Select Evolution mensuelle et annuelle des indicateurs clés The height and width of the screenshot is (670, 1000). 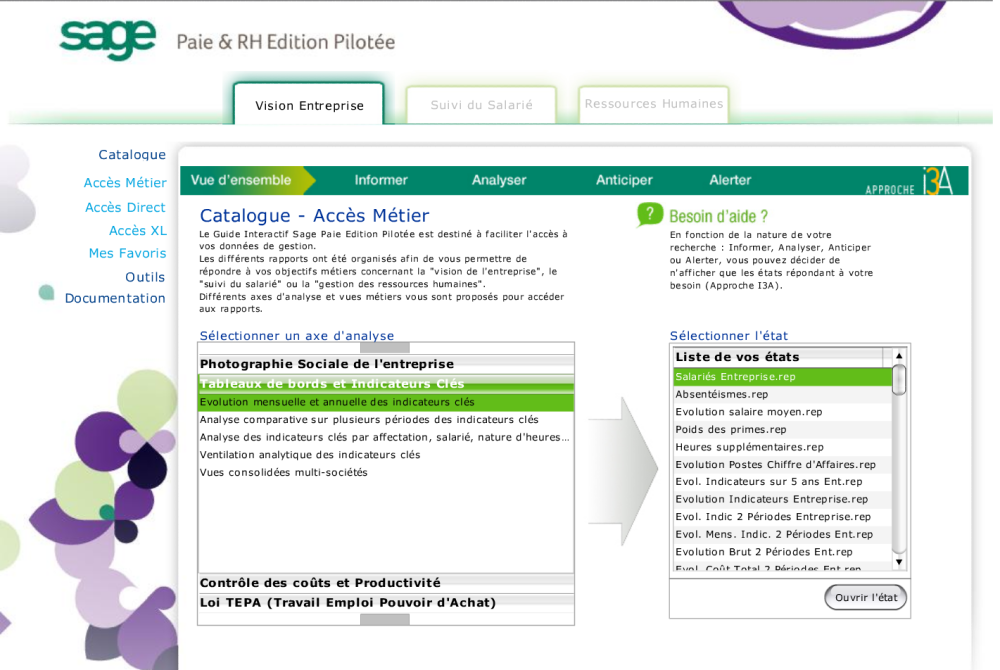pos(386,402)
